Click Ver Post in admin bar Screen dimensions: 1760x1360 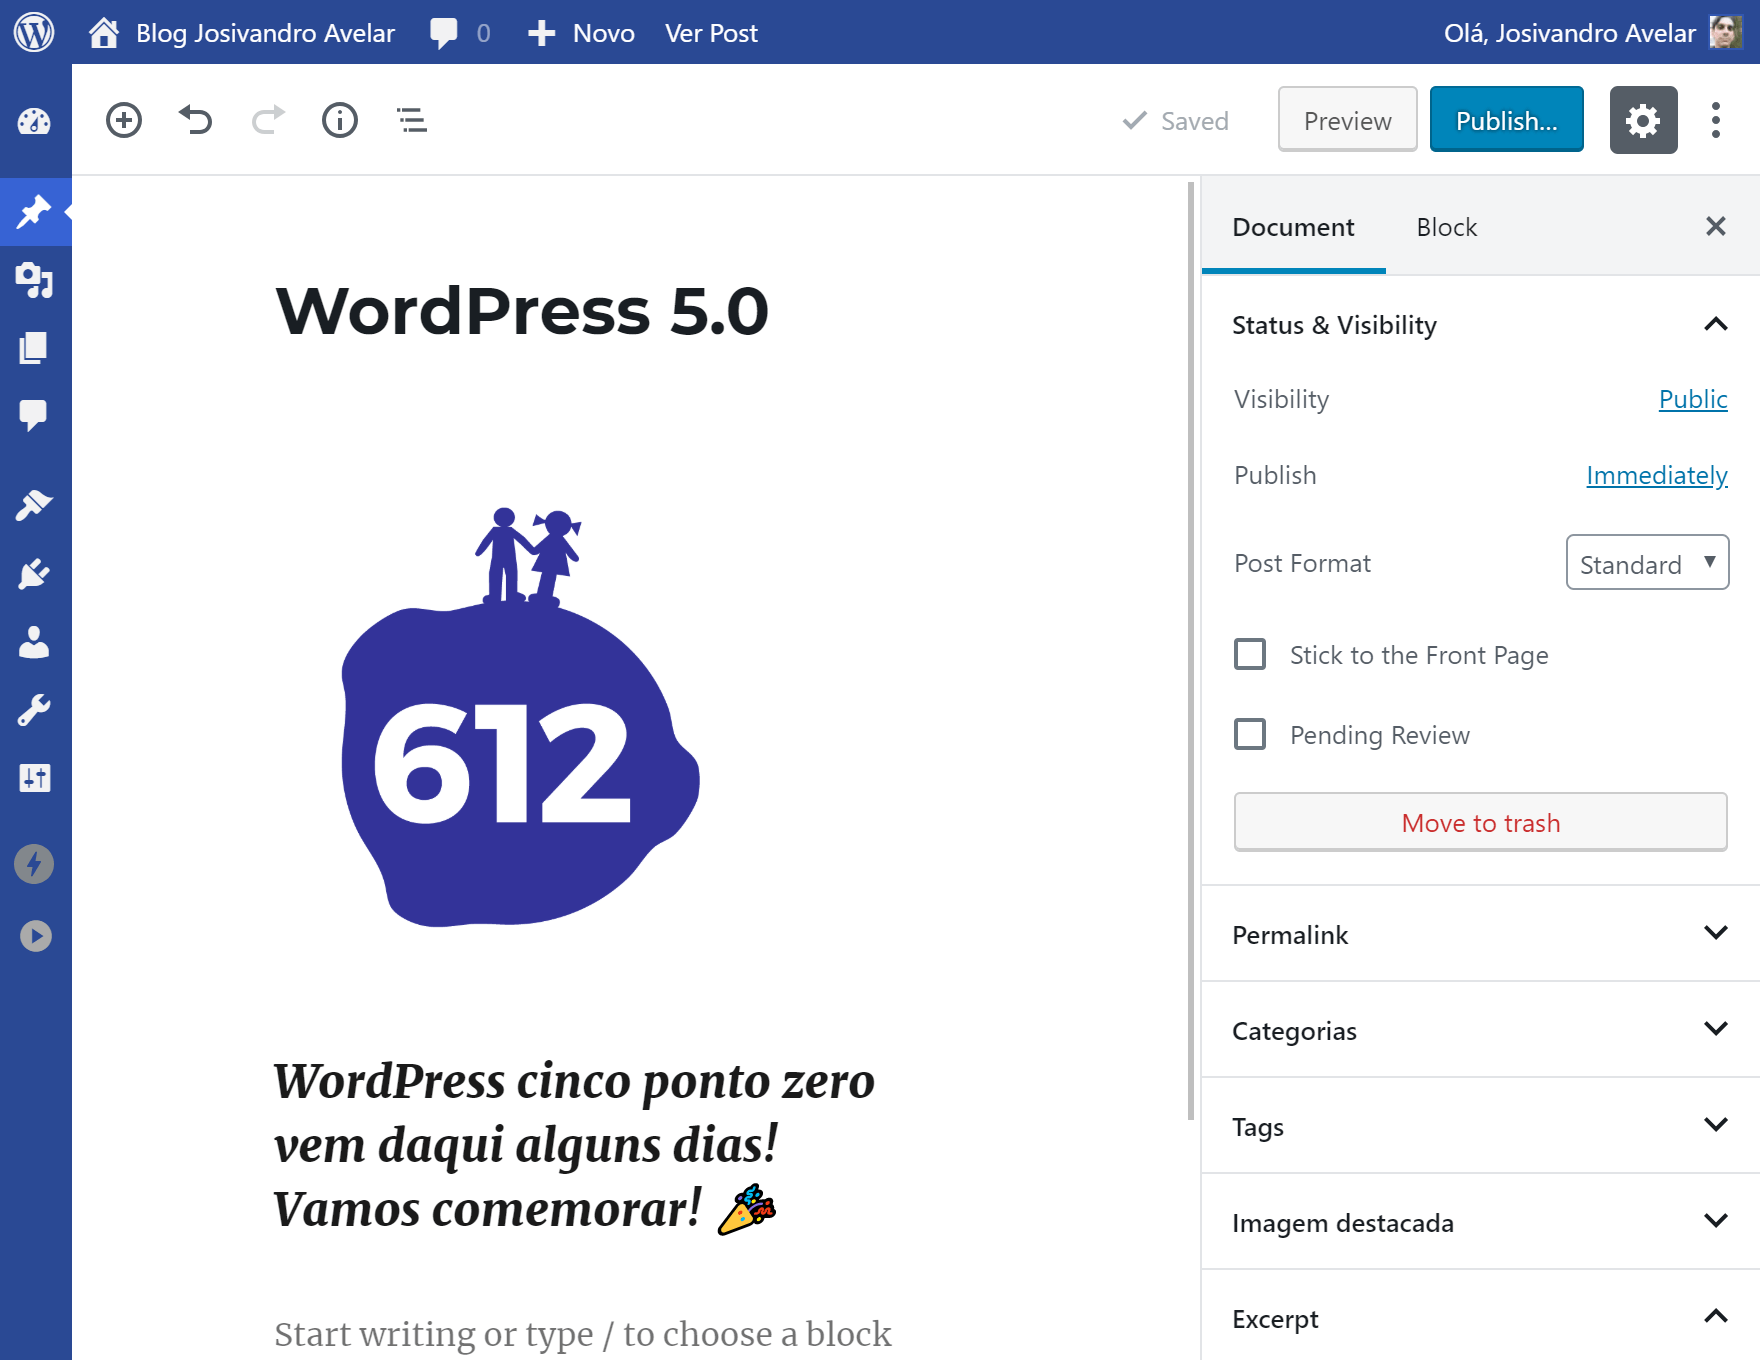(x=711, y=33)
